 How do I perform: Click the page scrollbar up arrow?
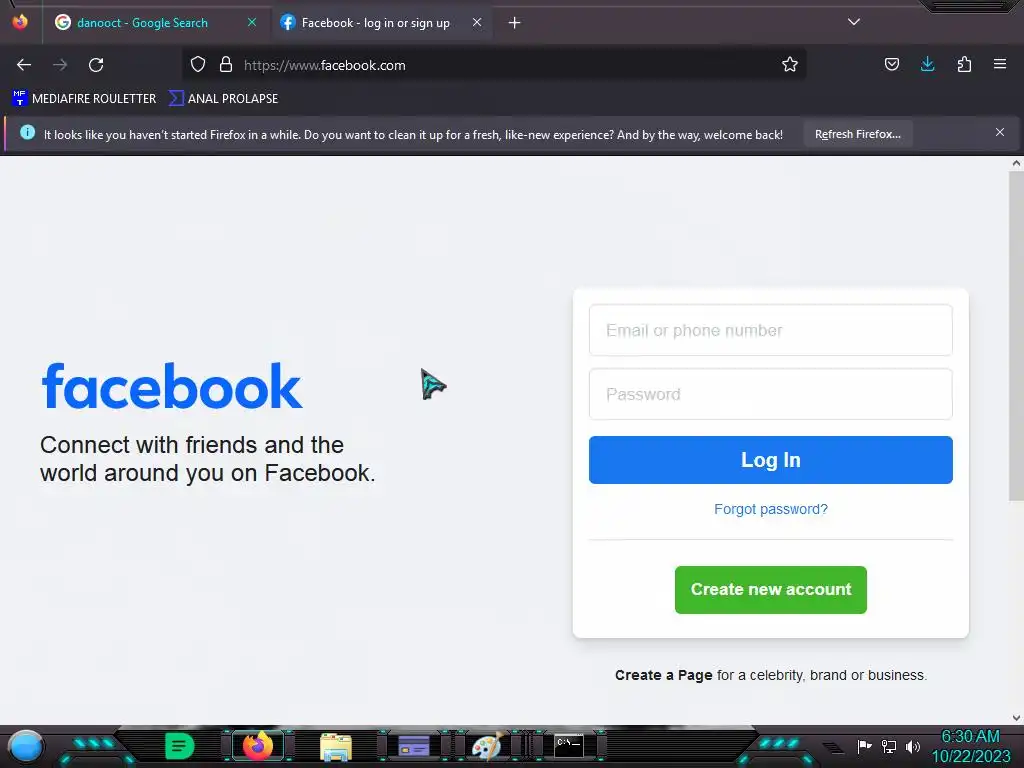[1016, 163]
